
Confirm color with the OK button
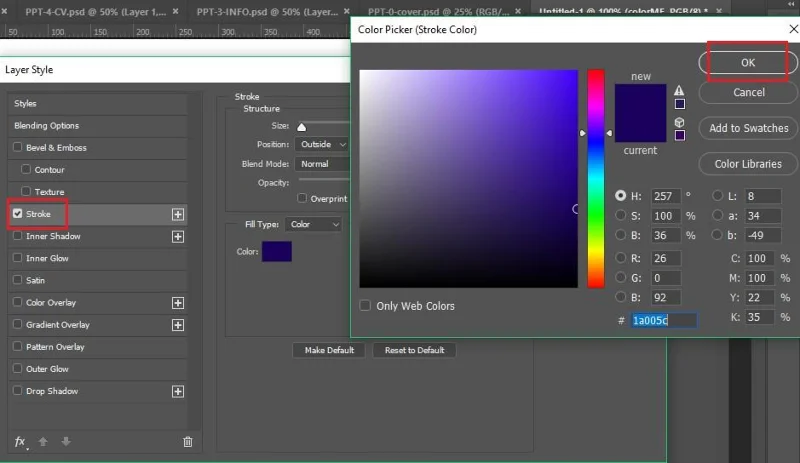[x=747, y=62]
